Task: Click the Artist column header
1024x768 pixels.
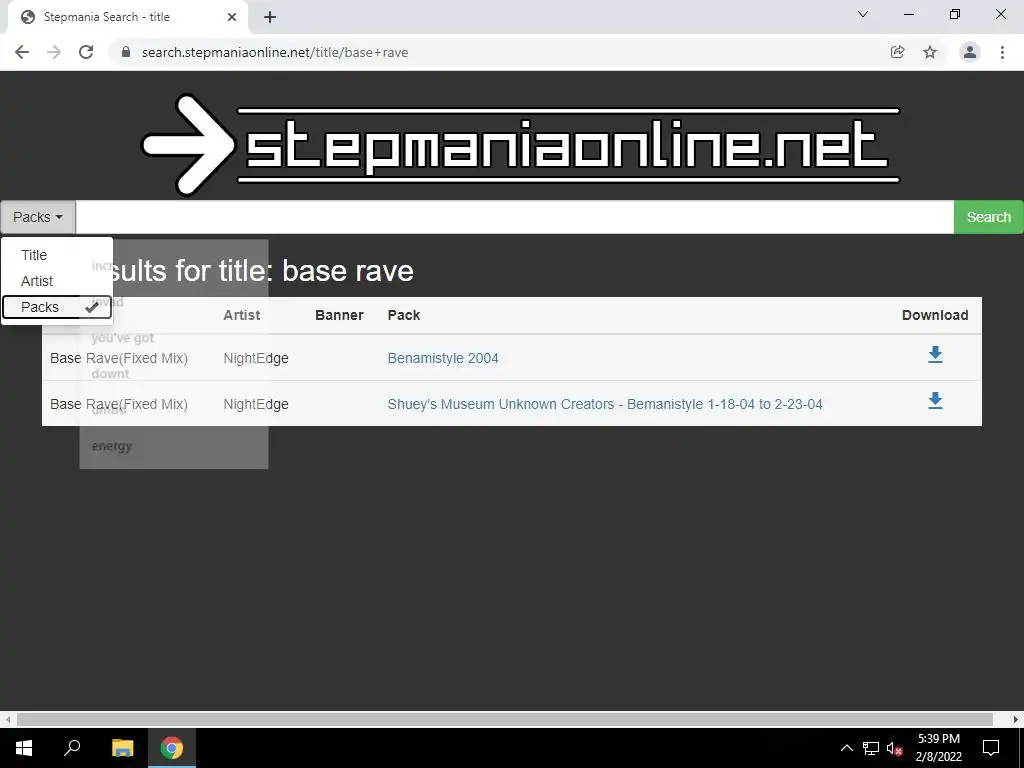Action: (242, 315)
